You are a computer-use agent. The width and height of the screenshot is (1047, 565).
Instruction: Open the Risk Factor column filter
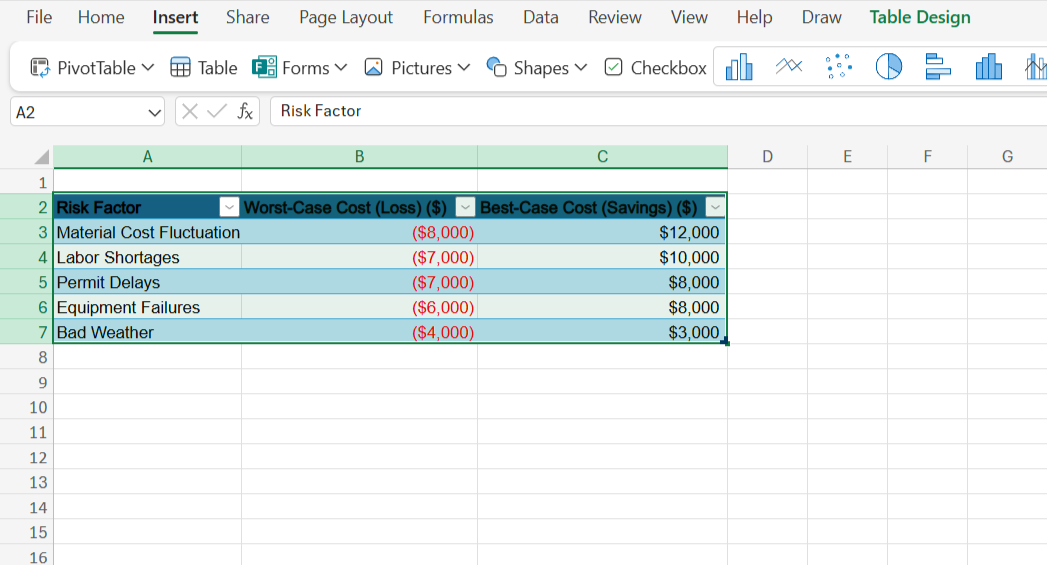[x=229, y=207]
